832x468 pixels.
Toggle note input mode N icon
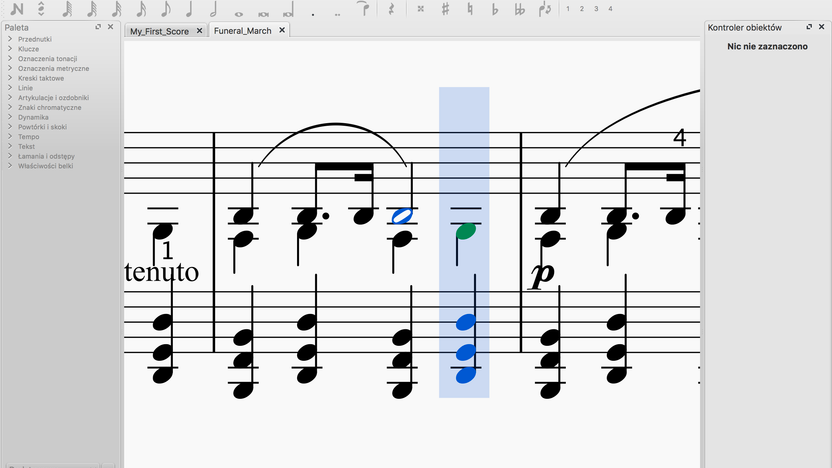pyautogui.click(x=17, y=8)
